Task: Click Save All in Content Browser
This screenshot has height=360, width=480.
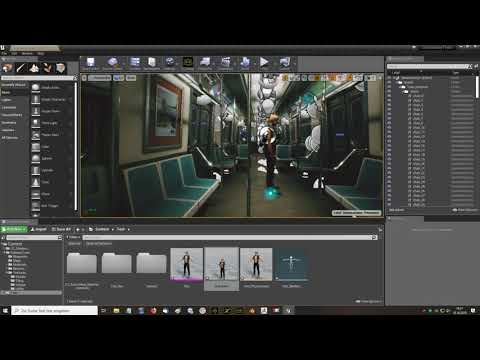Action: (x=61, y=229)
